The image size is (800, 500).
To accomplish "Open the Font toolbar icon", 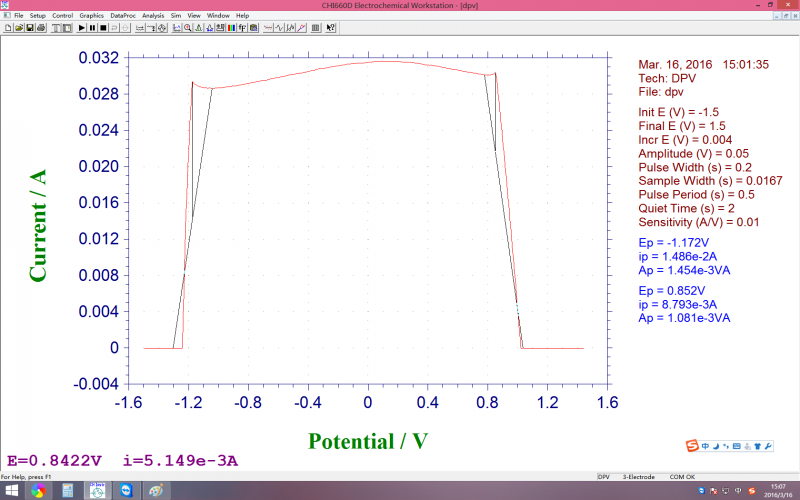I will click(242, 28).
